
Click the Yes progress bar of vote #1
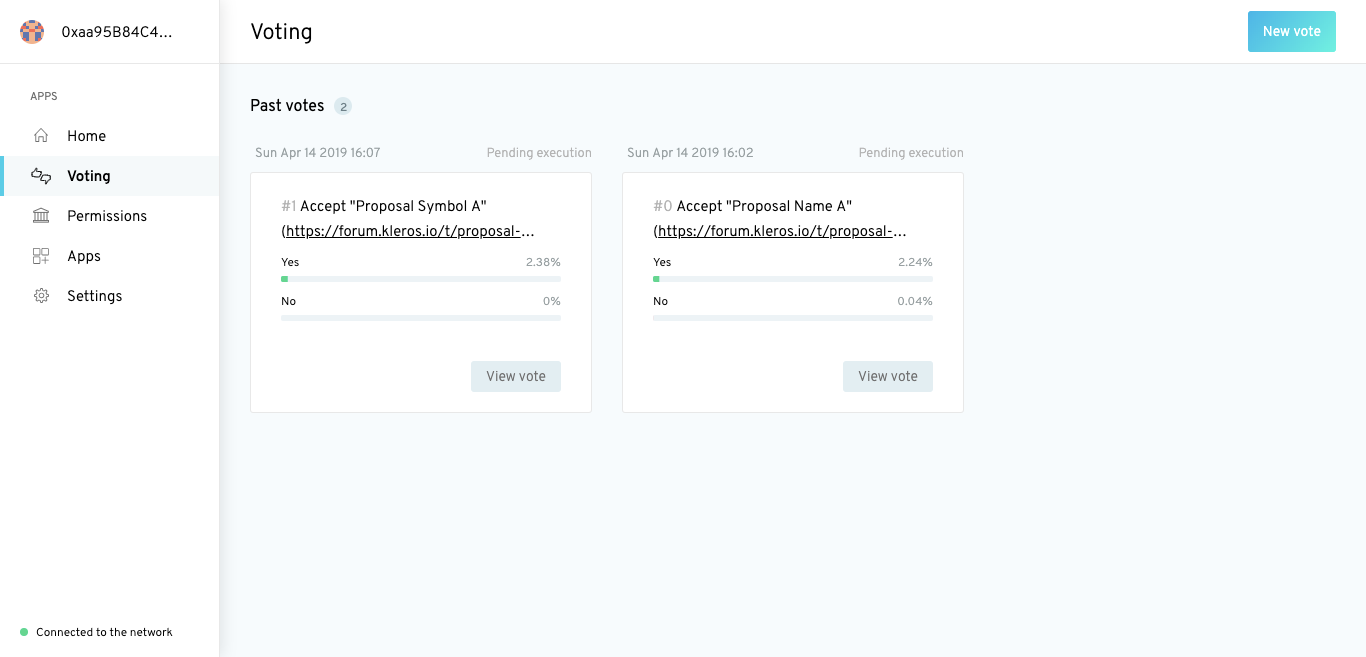point(421,279)
